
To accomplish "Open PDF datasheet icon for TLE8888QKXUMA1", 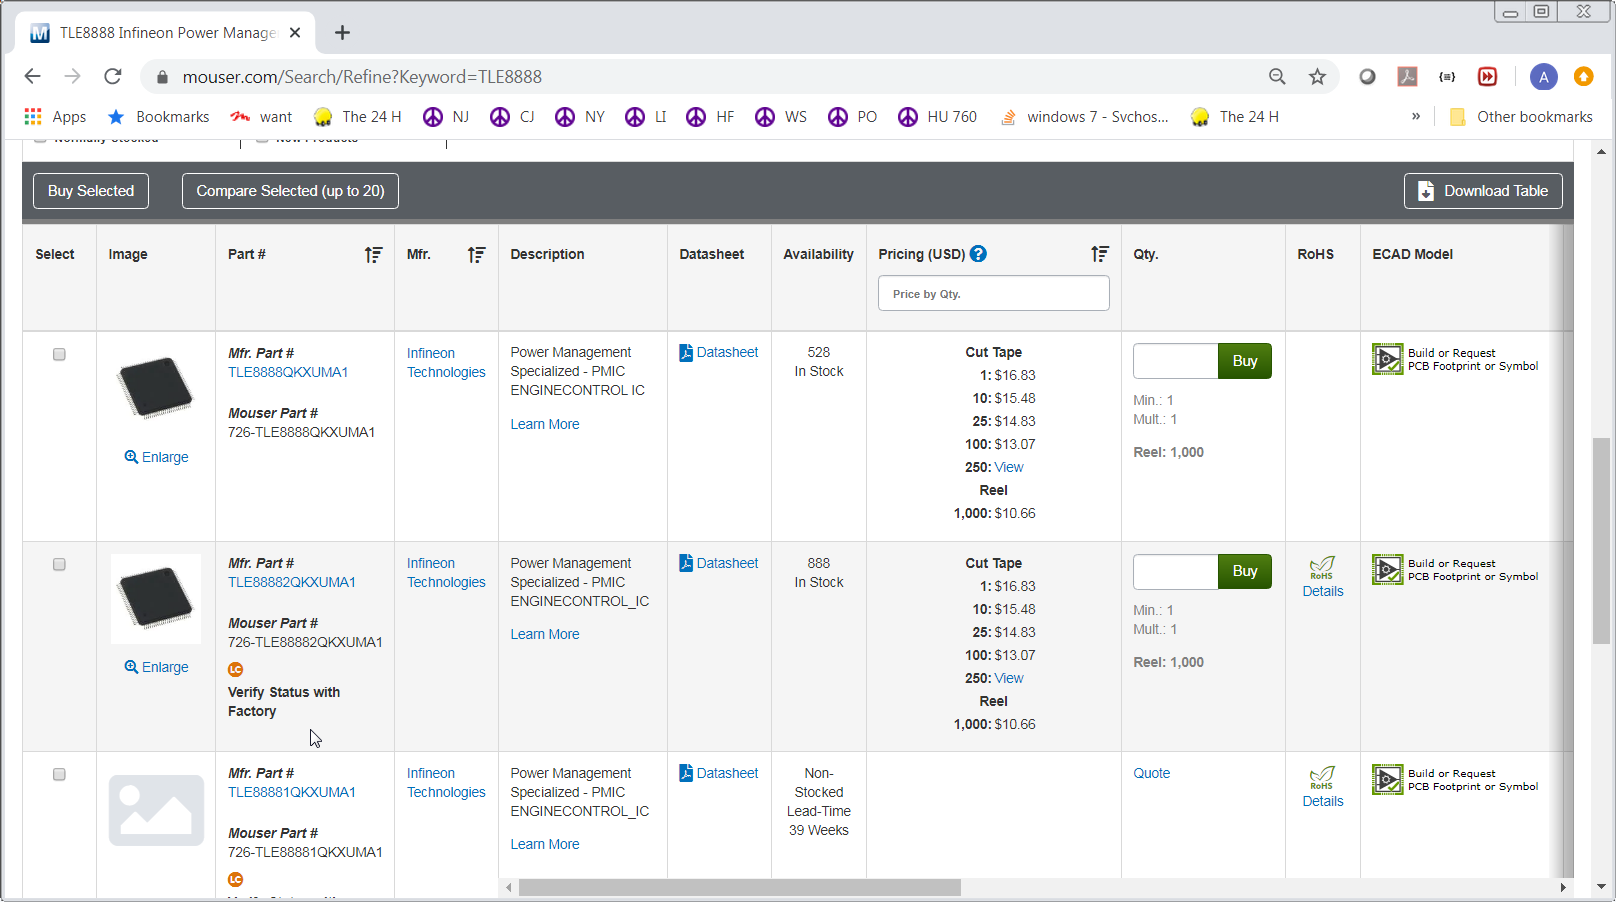I will coord(686,353).
